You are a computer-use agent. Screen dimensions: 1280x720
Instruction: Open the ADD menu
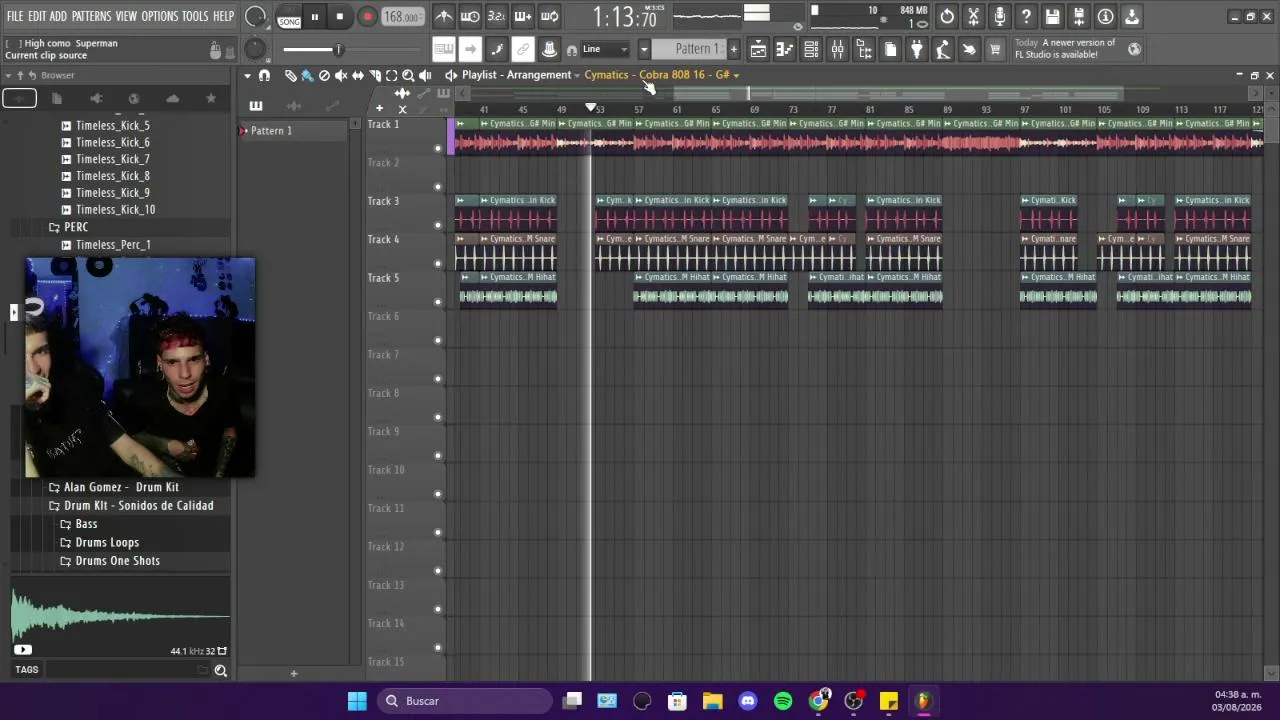(x=58, y=16)
